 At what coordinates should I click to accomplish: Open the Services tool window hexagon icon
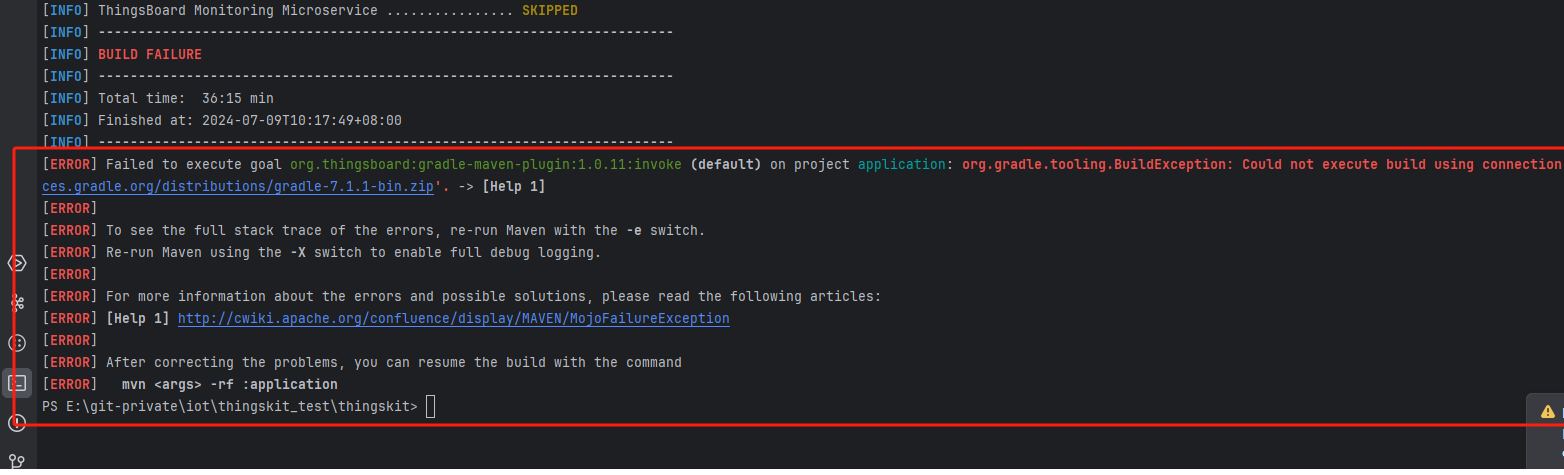point(17,263)
